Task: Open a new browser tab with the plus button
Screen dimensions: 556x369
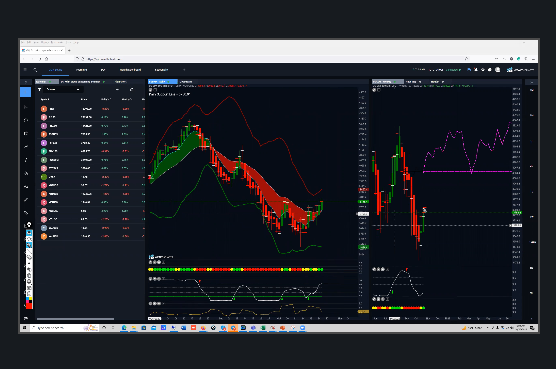Action: [69, 50]
